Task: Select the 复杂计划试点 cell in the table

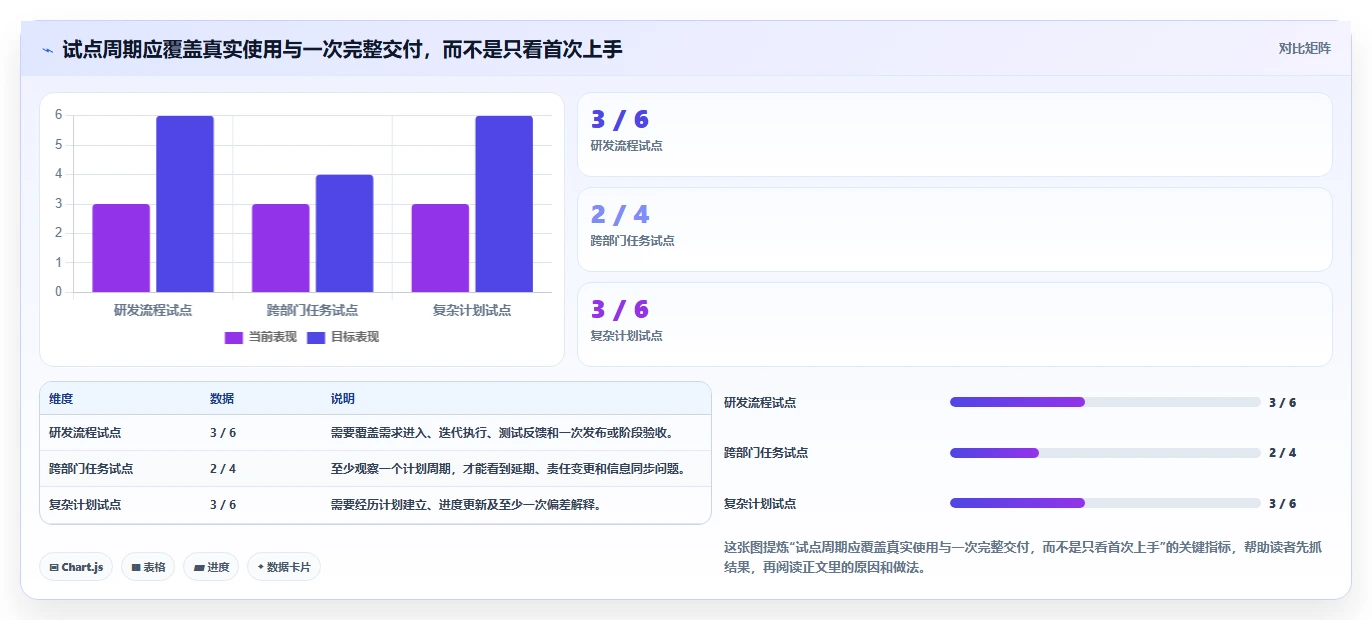Action: (x=85, y=505)
